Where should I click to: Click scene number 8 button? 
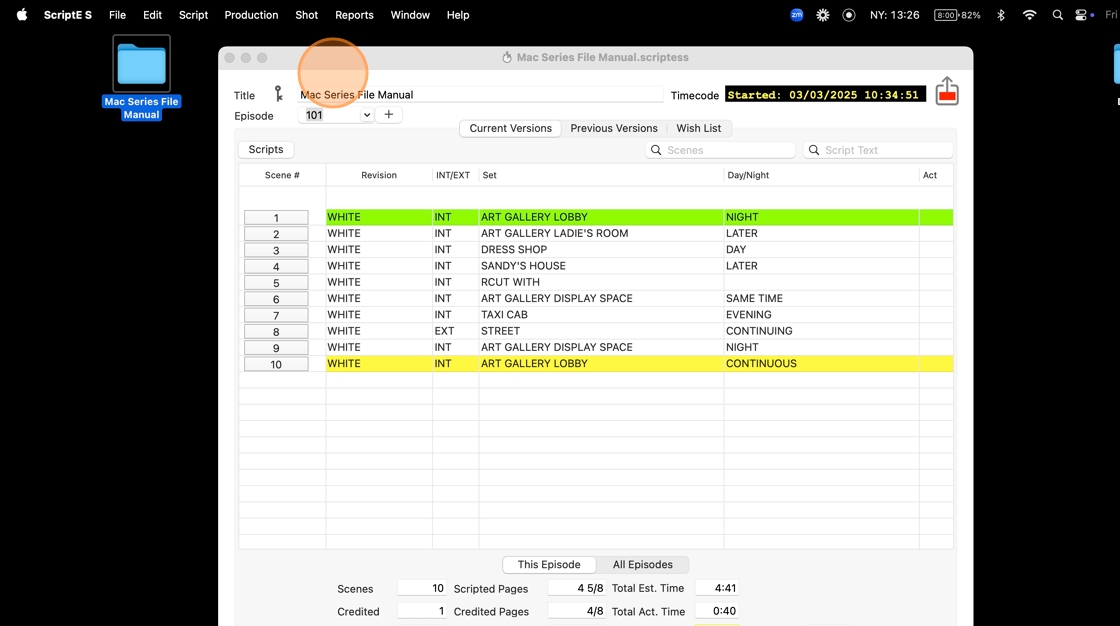click(276, 332)
